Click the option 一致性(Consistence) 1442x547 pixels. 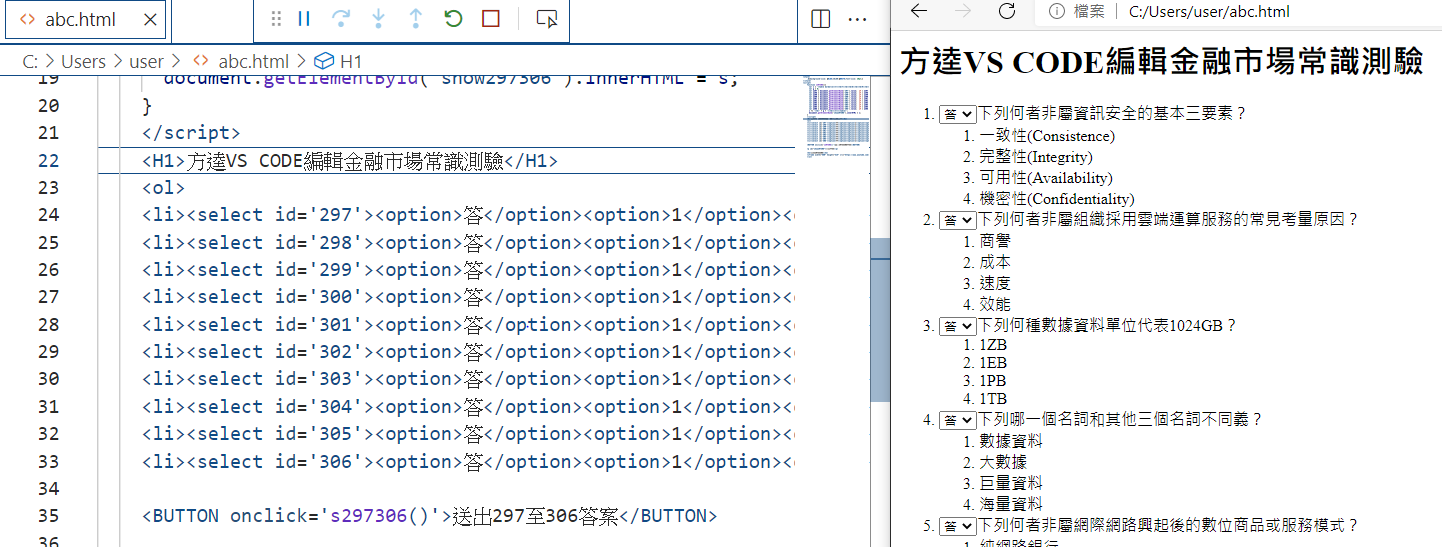[1047, 136]
